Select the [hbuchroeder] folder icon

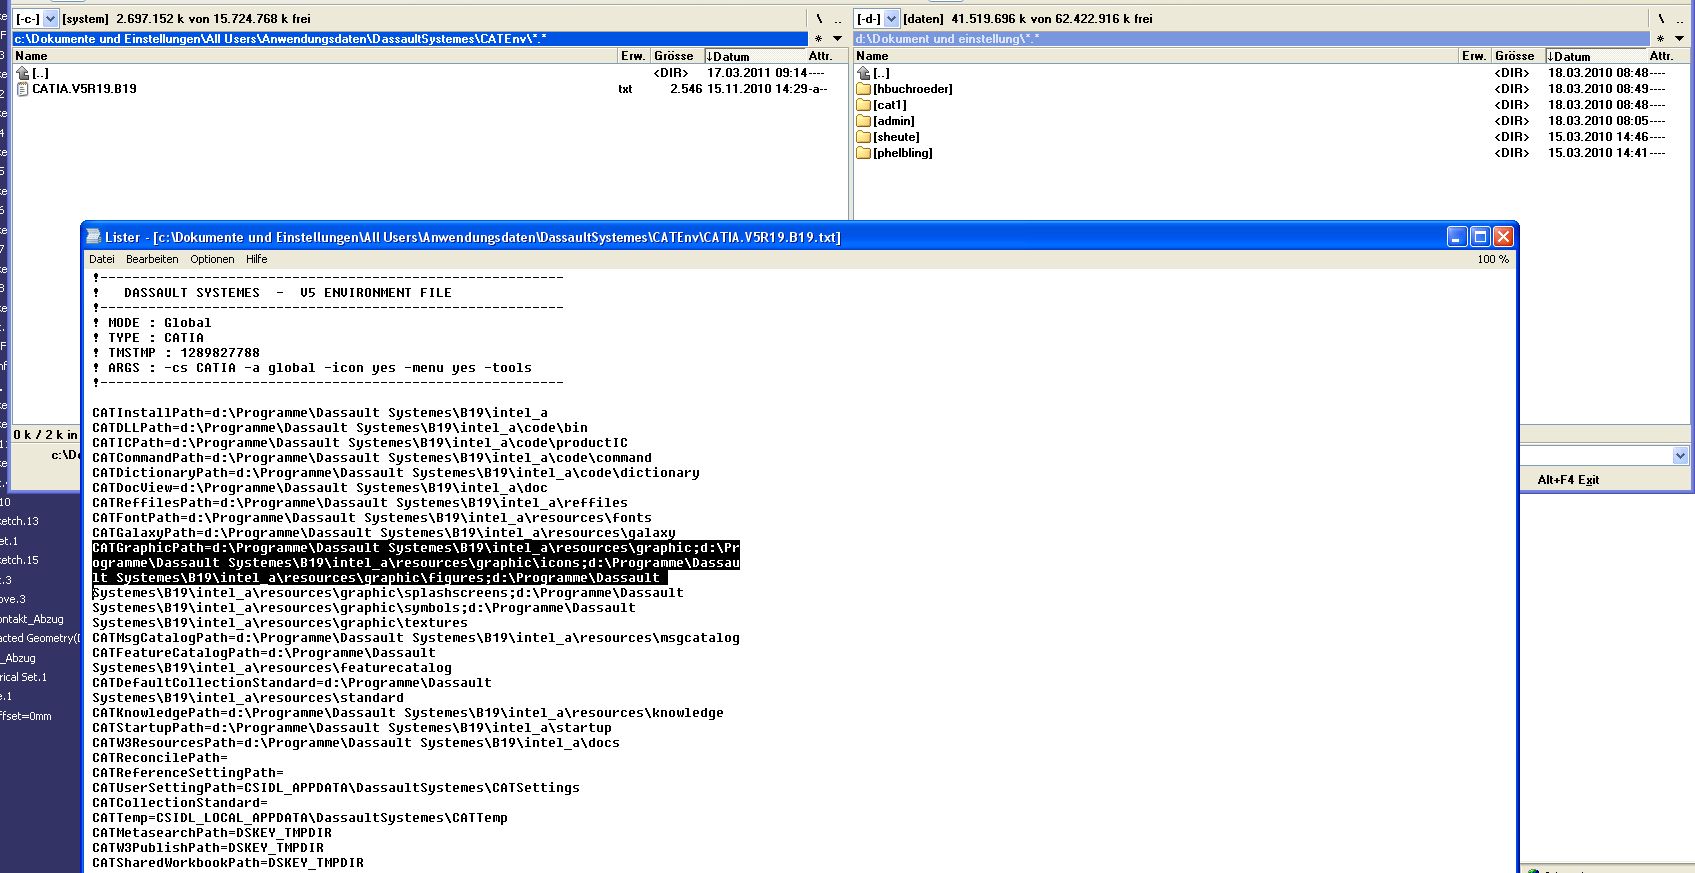point(864,89)
